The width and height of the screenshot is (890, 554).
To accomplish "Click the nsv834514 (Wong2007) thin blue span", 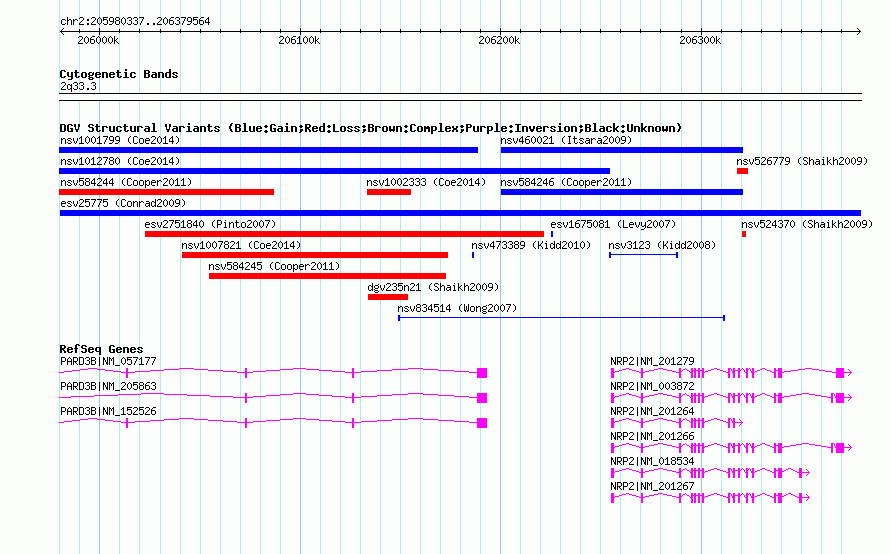I will click(x=561, y=318).
